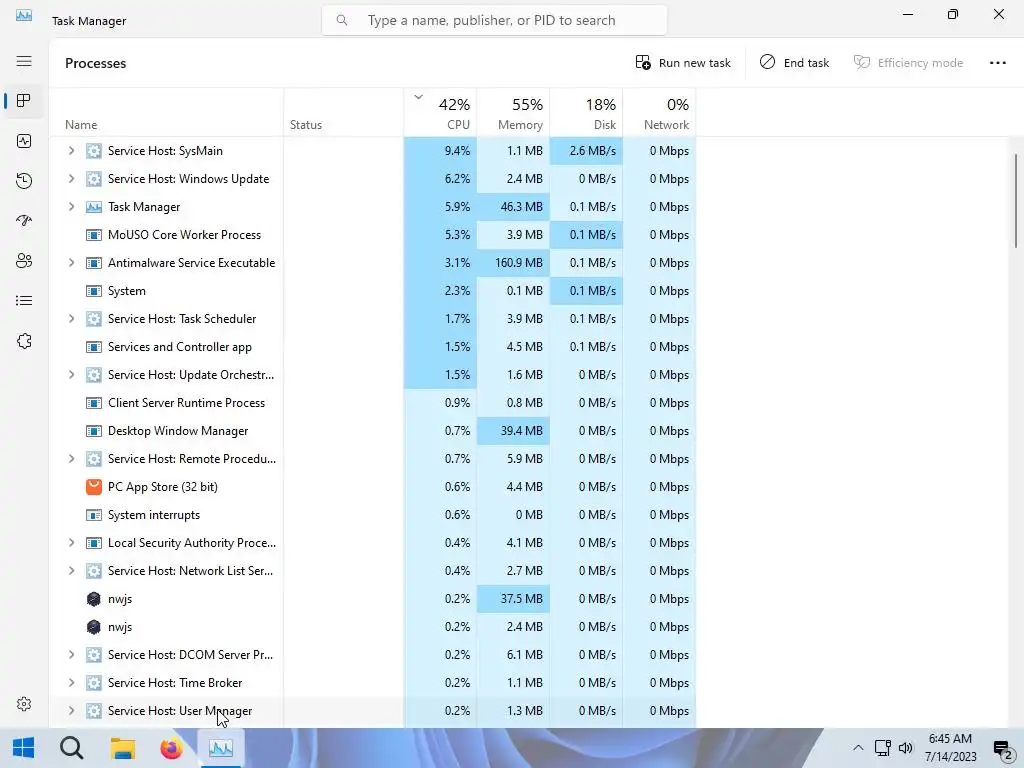Click the 37.5 MB memory cell
1024x768 pixels.
[513, 599]
